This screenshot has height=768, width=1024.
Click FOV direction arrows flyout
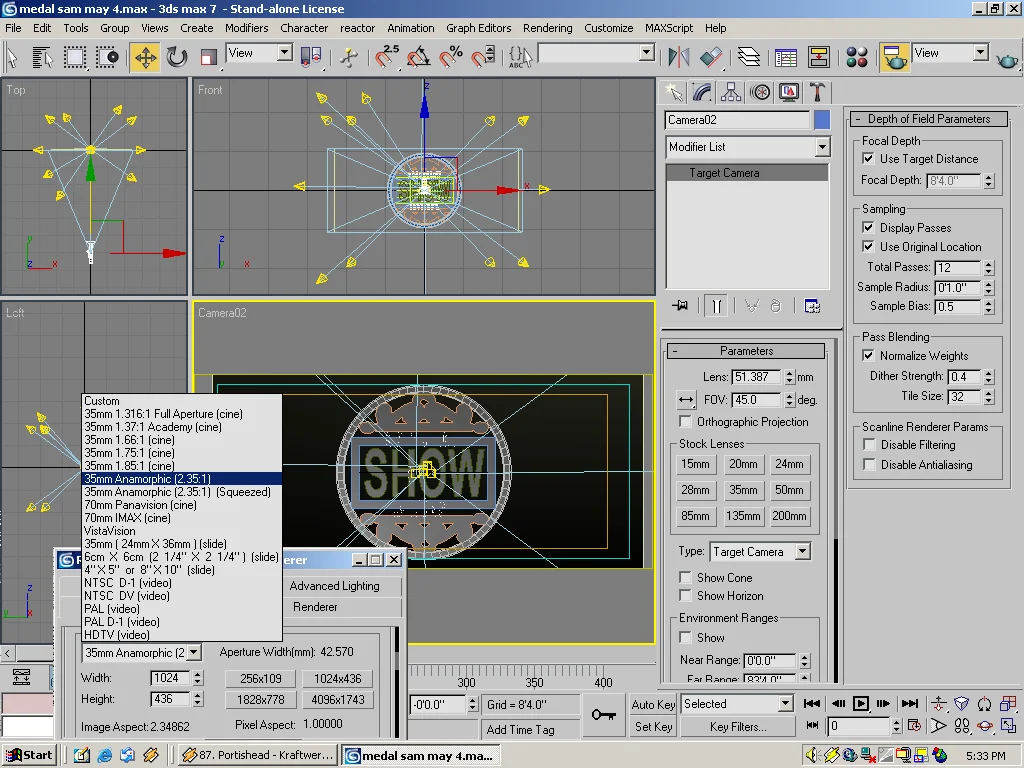(x=685, y=400)
